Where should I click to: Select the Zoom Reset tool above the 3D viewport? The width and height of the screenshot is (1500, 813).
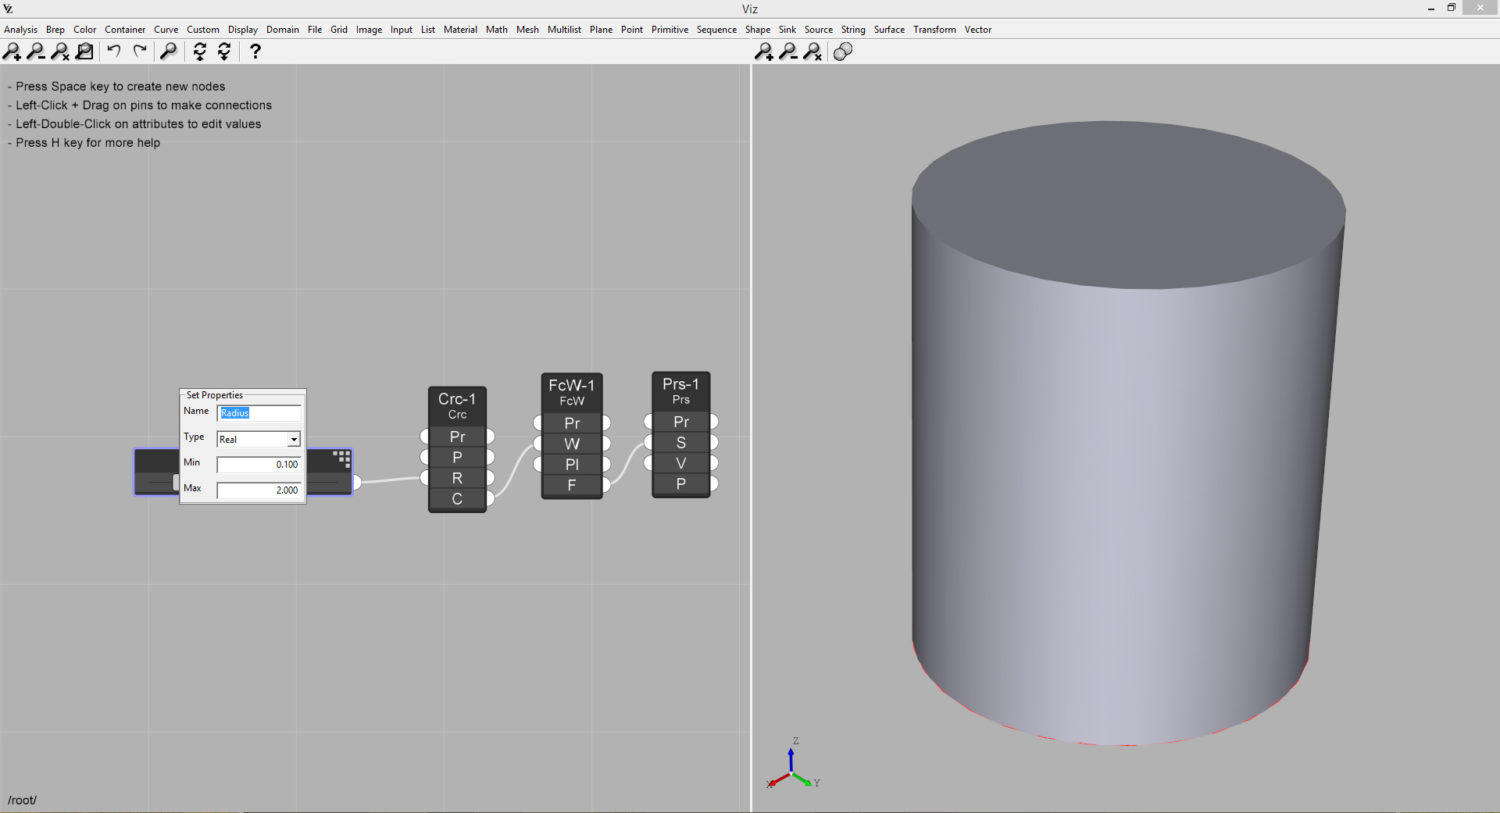pos(813,51)
